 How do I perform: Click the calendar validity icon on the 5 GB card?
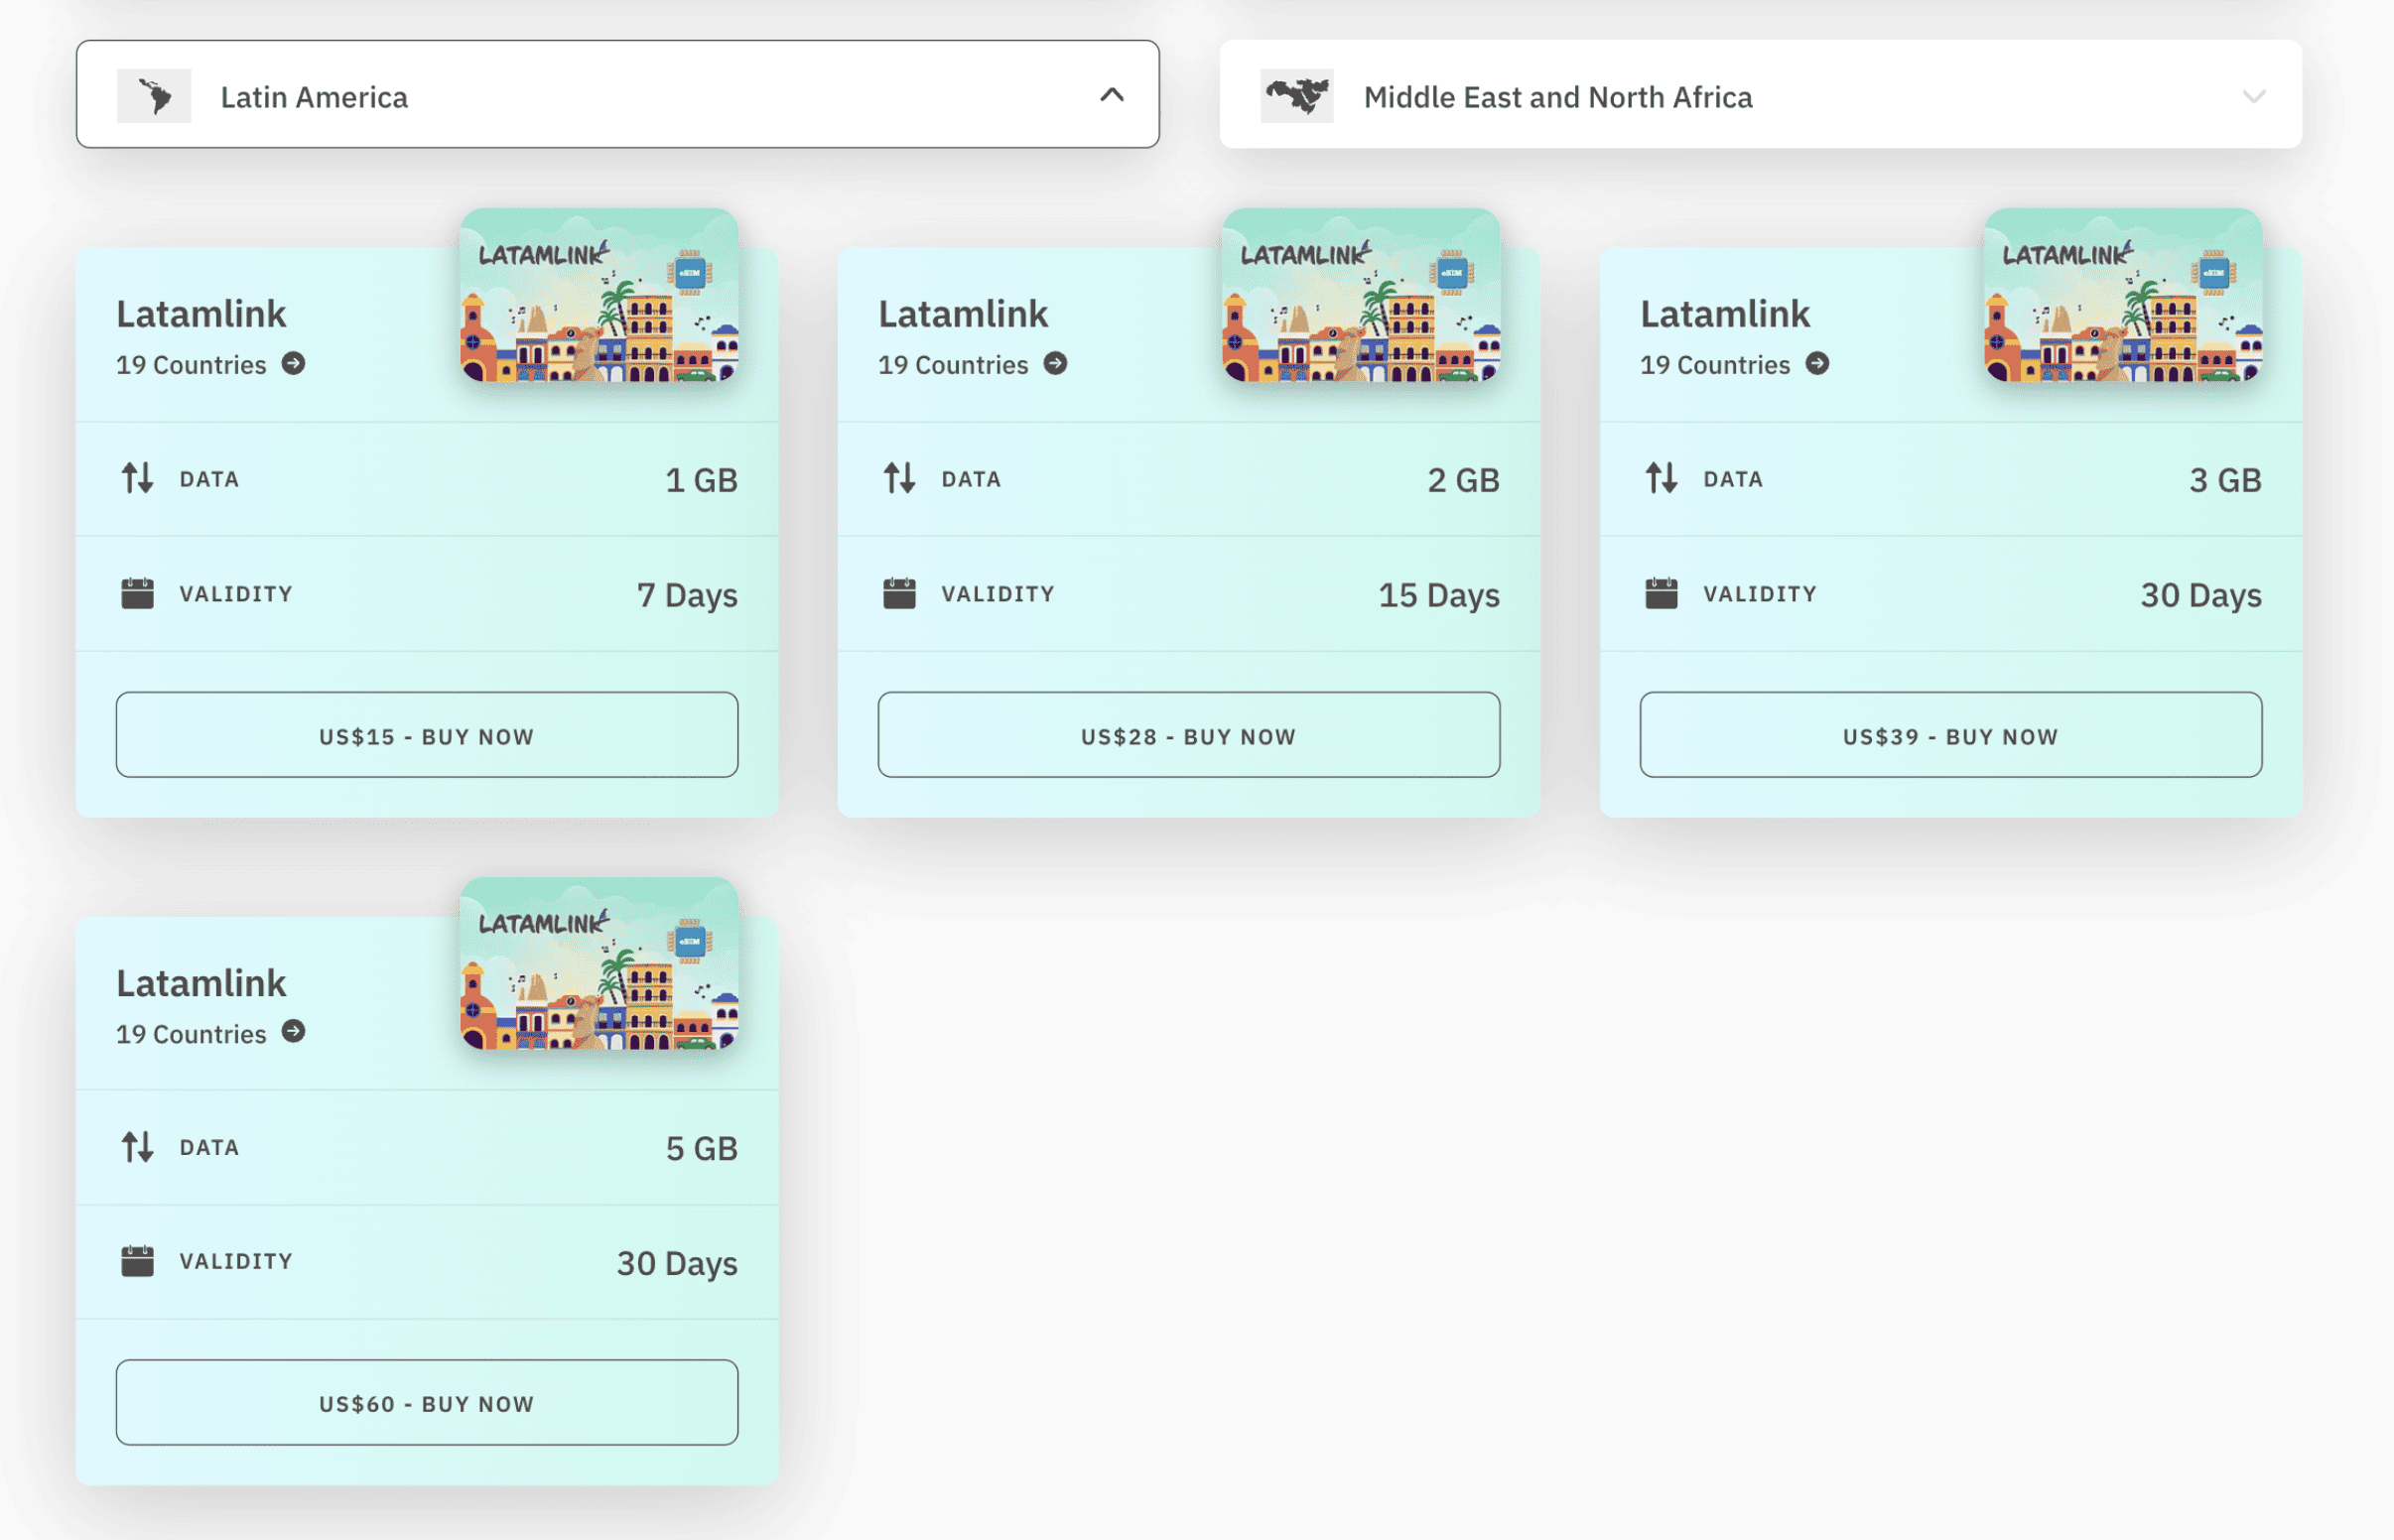(x=137, y=1261)
